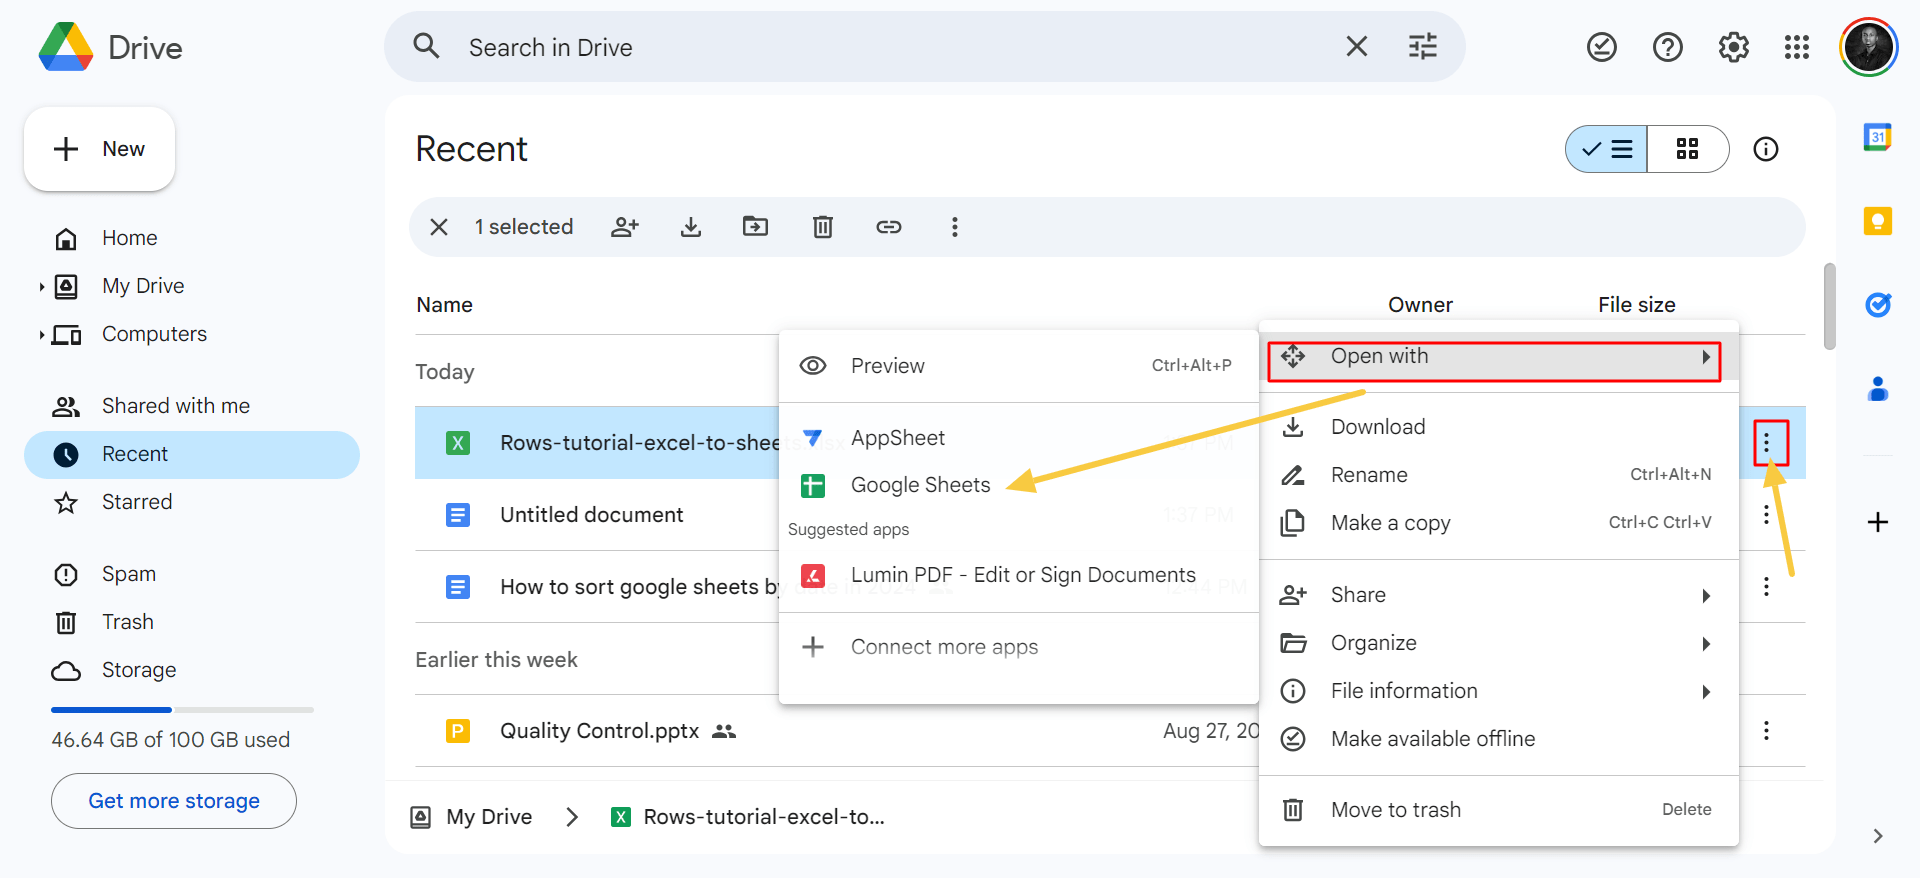Hide the side panel with the chevron

point(1877,836)
